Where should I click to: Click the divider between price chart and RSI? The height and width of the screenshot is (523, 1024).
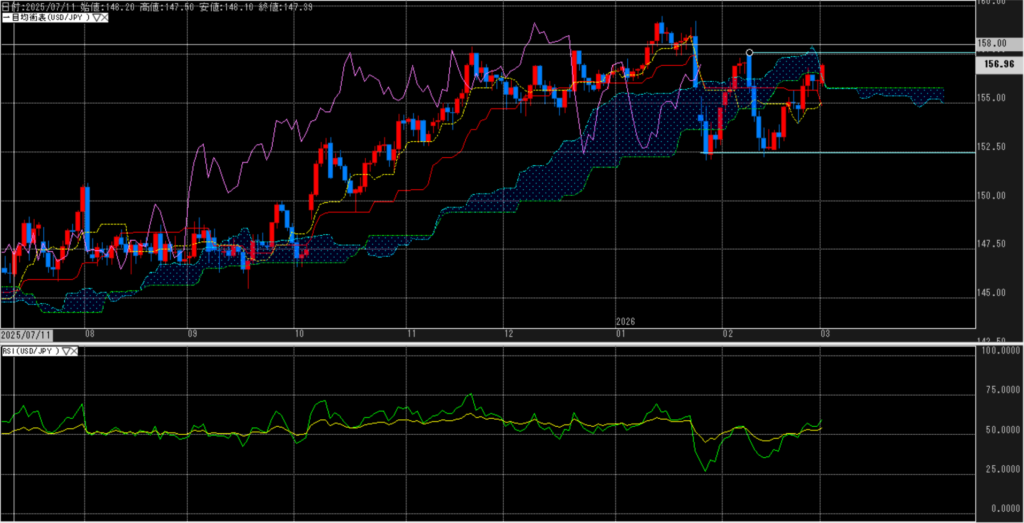(x=500, y=343)
